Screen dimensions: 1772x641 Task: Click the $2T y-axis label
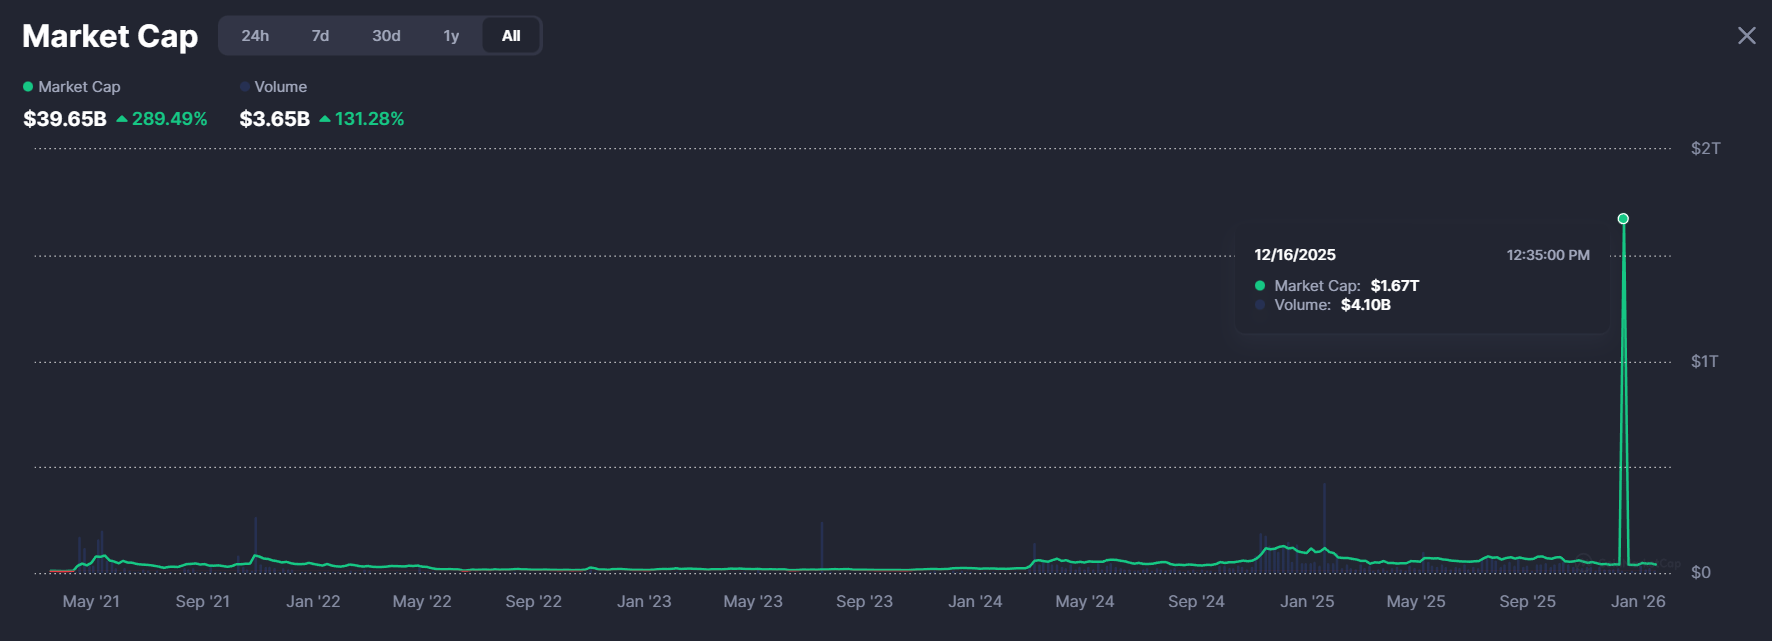[x=1706, y=149]
